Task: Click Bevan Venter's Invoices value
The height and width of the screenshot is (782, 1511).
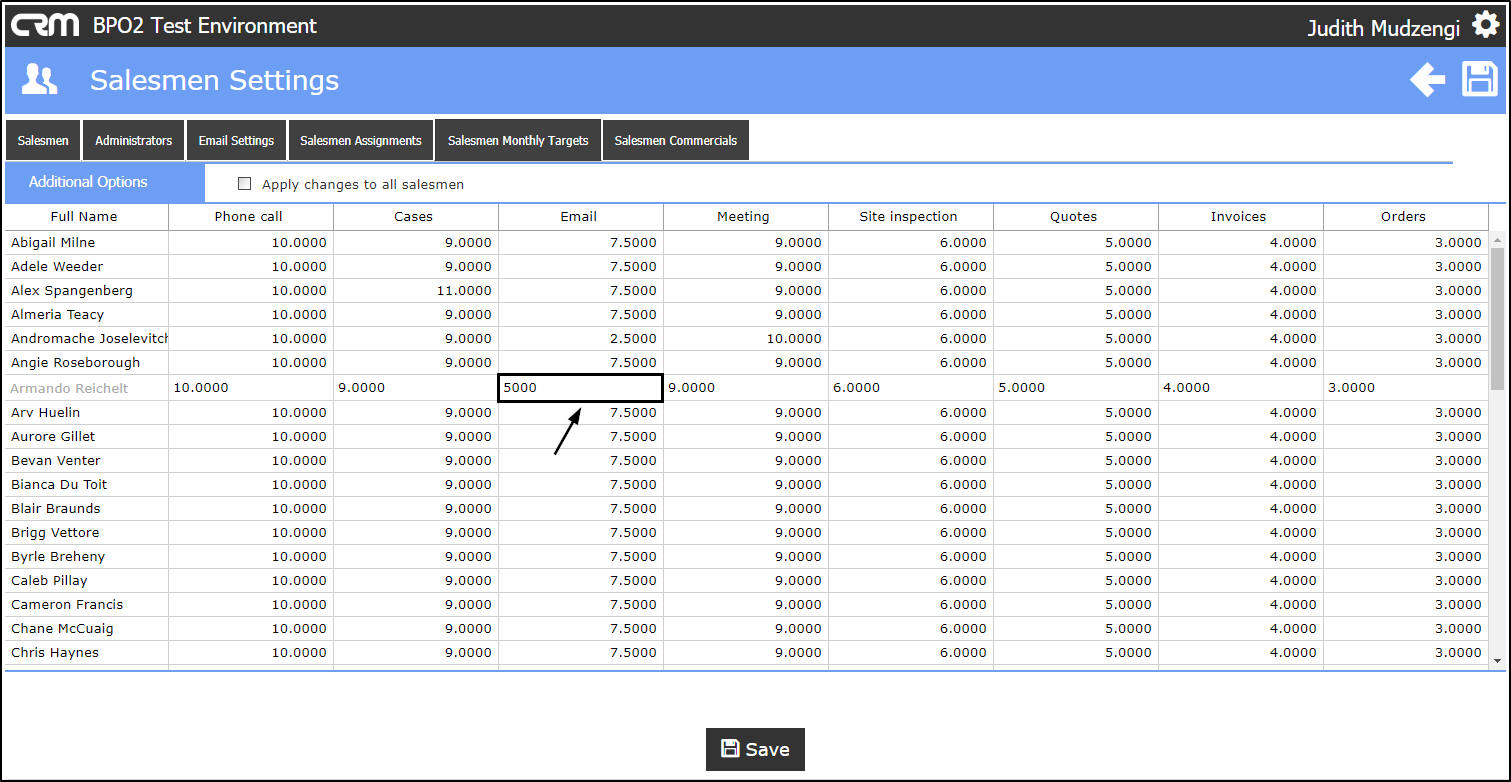Action: [1293, 461]
